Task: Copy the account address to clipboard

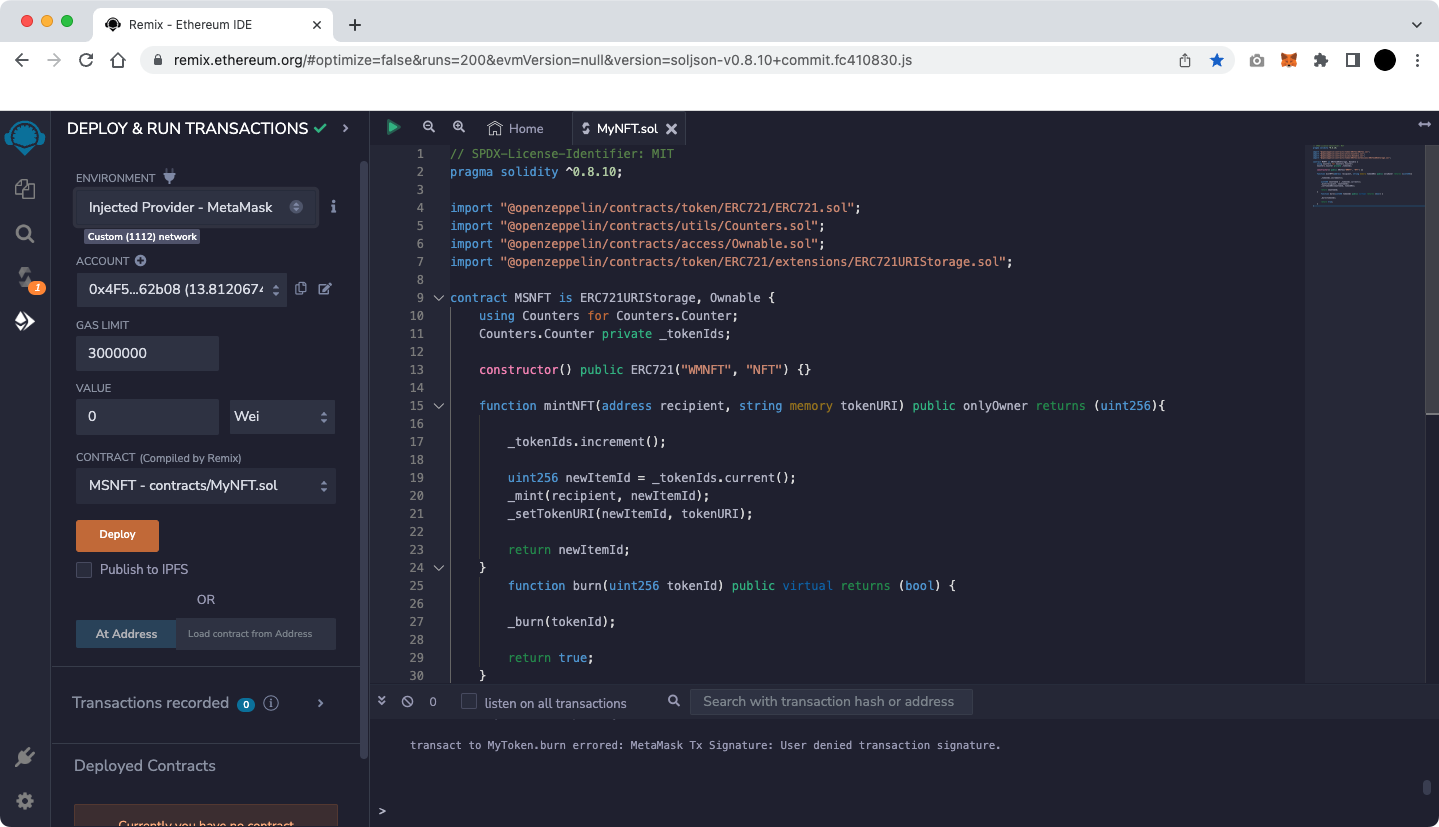Action: [301, 289]
